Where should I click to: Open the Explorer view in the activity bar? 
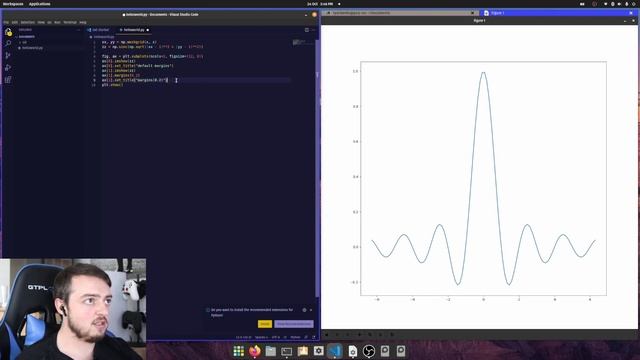point(8,32)
